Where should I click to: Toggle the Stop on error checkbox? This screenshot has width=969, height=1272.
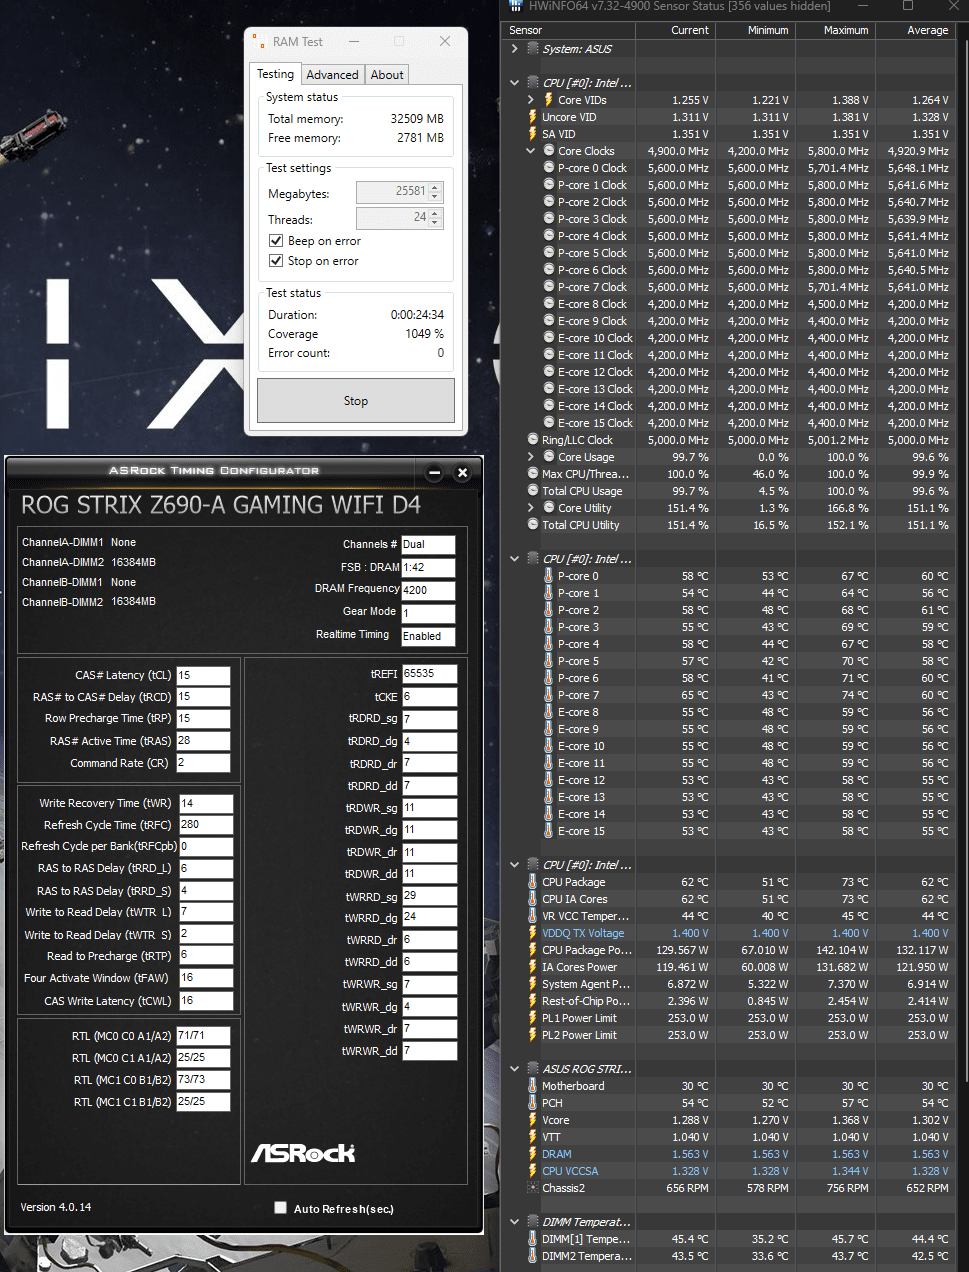[x=276, y=261]
